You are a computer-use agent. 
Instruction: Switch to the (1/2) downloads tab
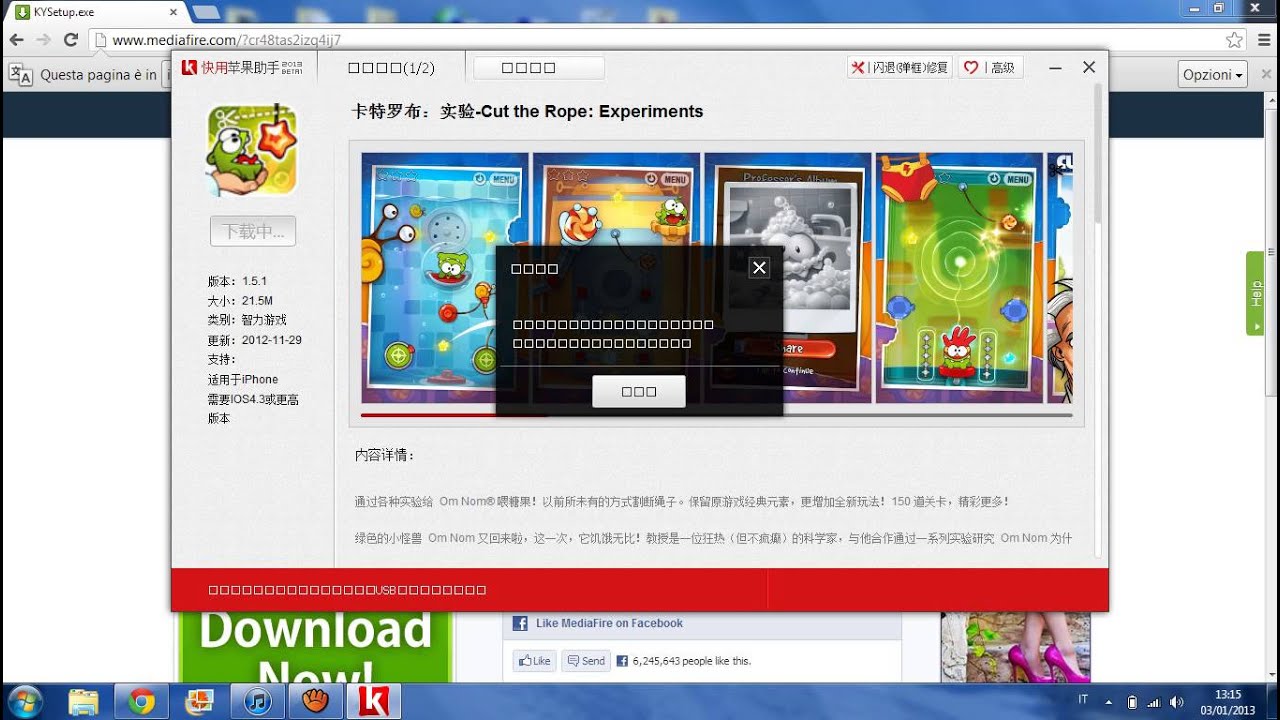(391, 68)
